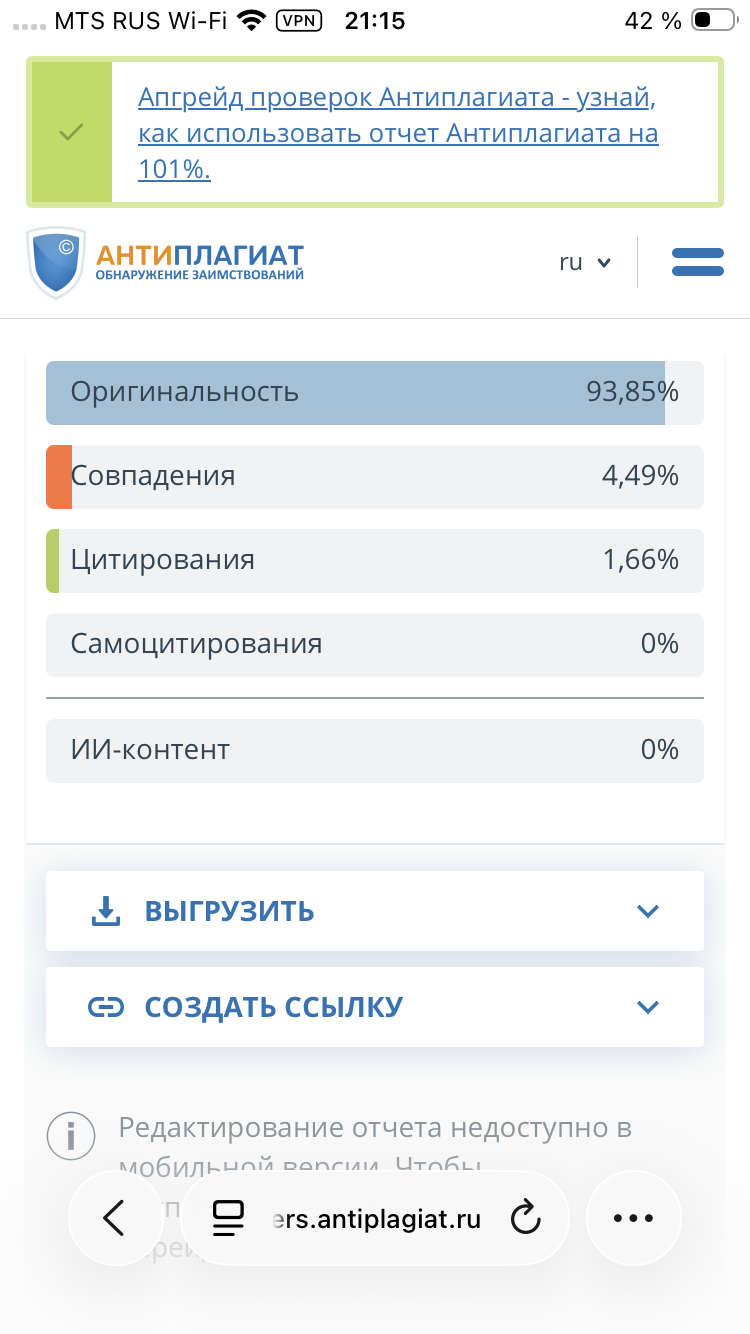Image resolution: width=750 pixels, height=1334 pixels.
Task: Click the info icon next to the editing notice
Action: tap(71, 1135)
